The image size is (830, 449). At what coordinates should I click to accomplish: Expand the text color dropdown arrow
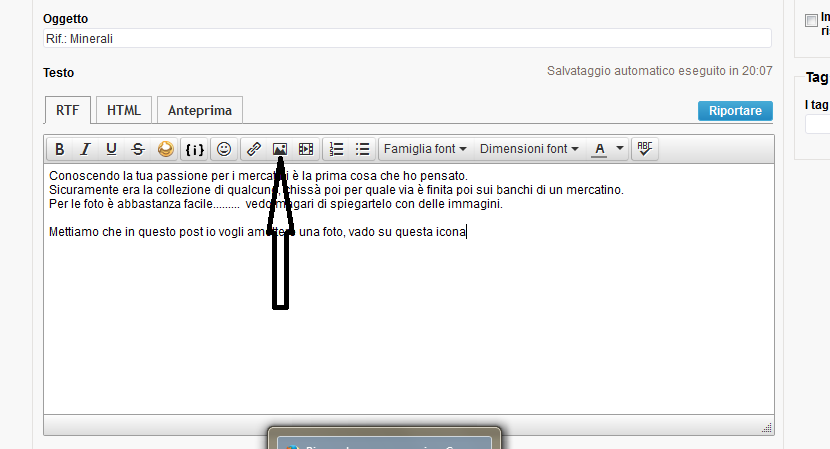620,149
